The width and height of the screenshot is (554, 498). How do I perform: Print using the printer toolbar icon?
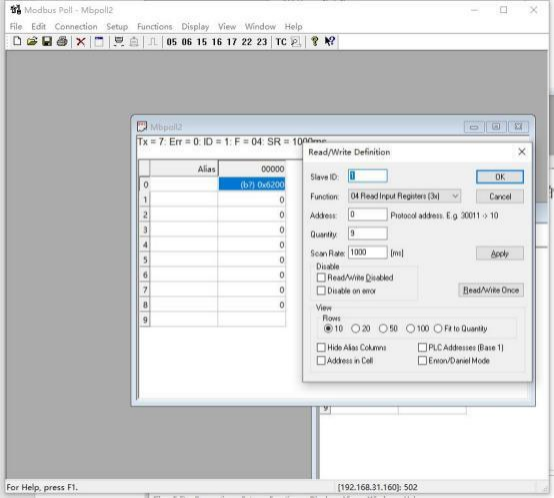62,41
